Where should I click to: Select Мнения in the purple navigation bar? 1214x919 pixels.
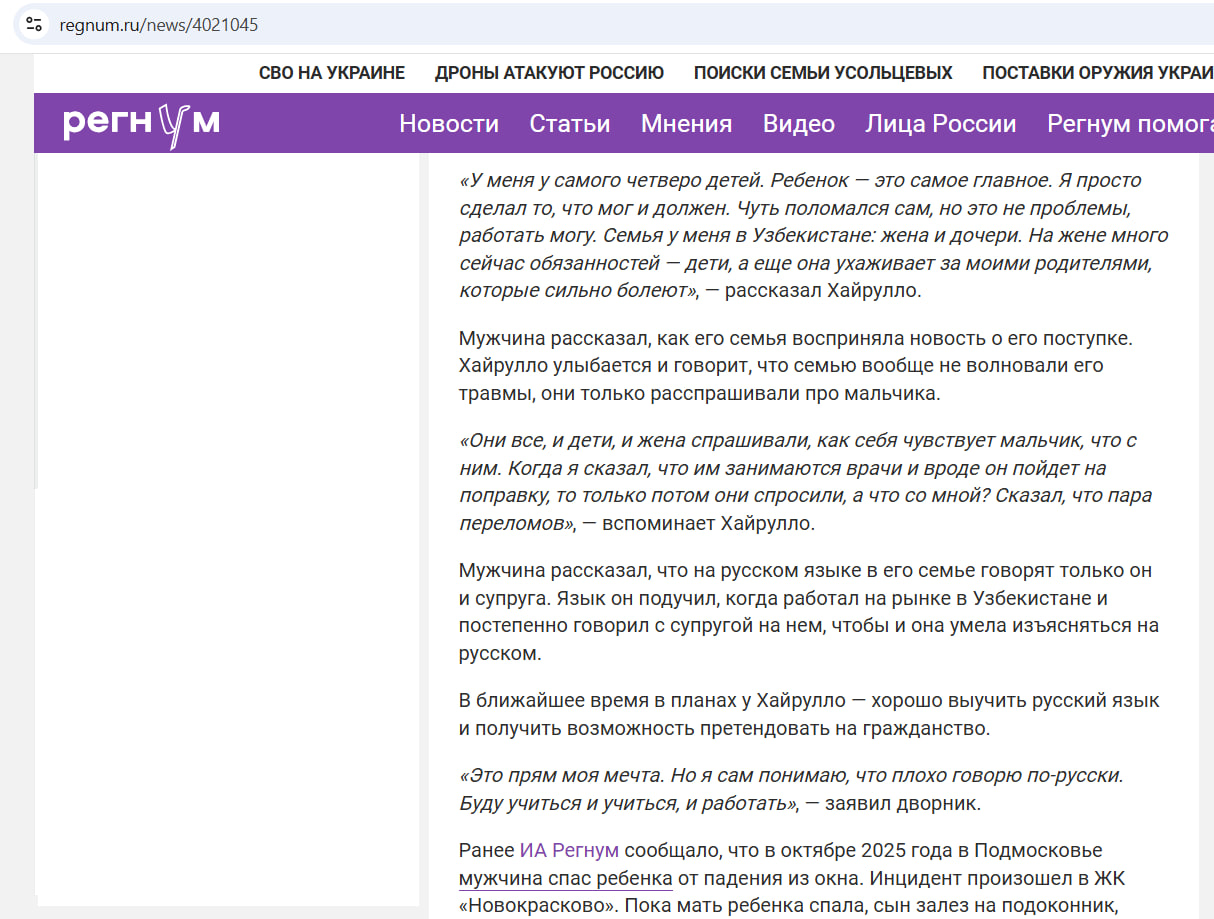(x=686, y=124)
